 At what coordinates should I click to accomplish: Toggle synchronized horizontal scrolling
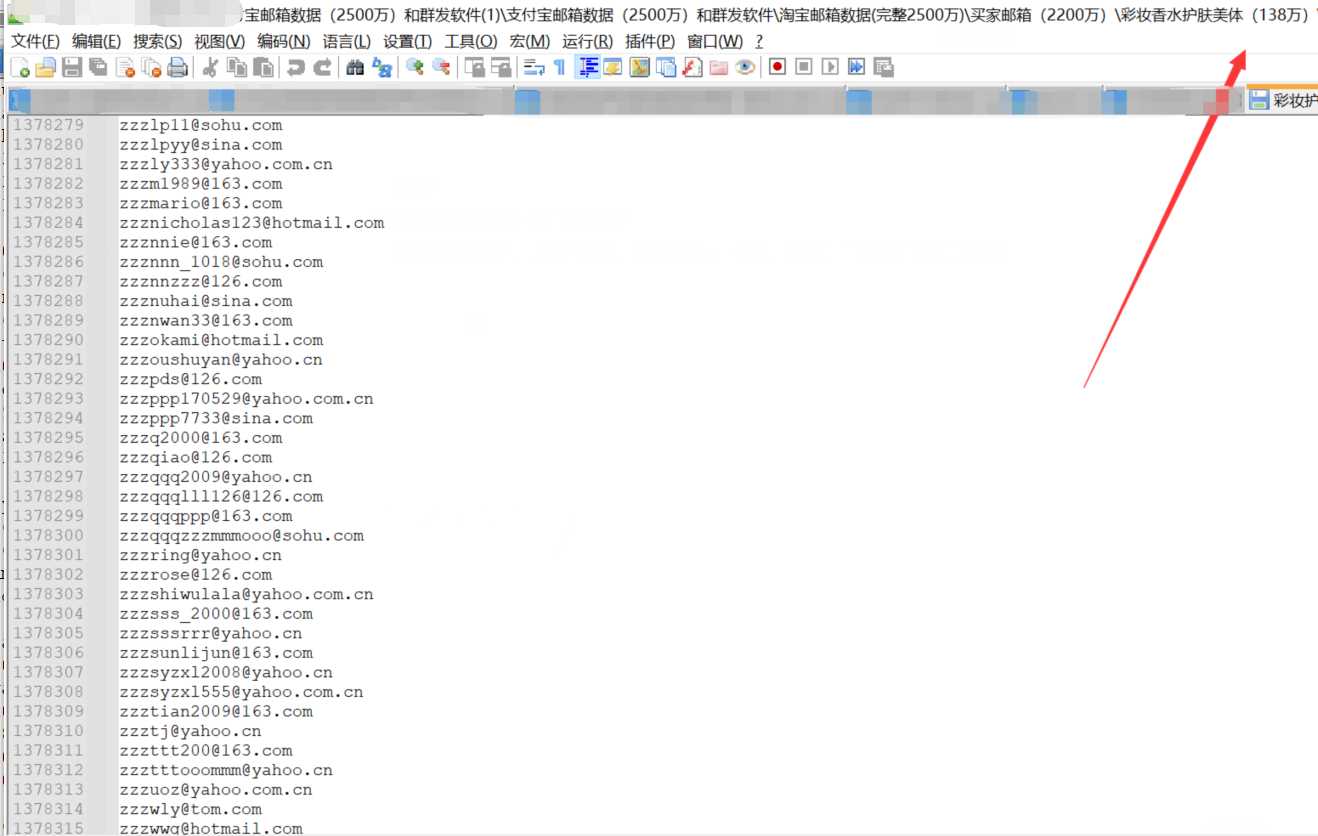tap(500, 67)
